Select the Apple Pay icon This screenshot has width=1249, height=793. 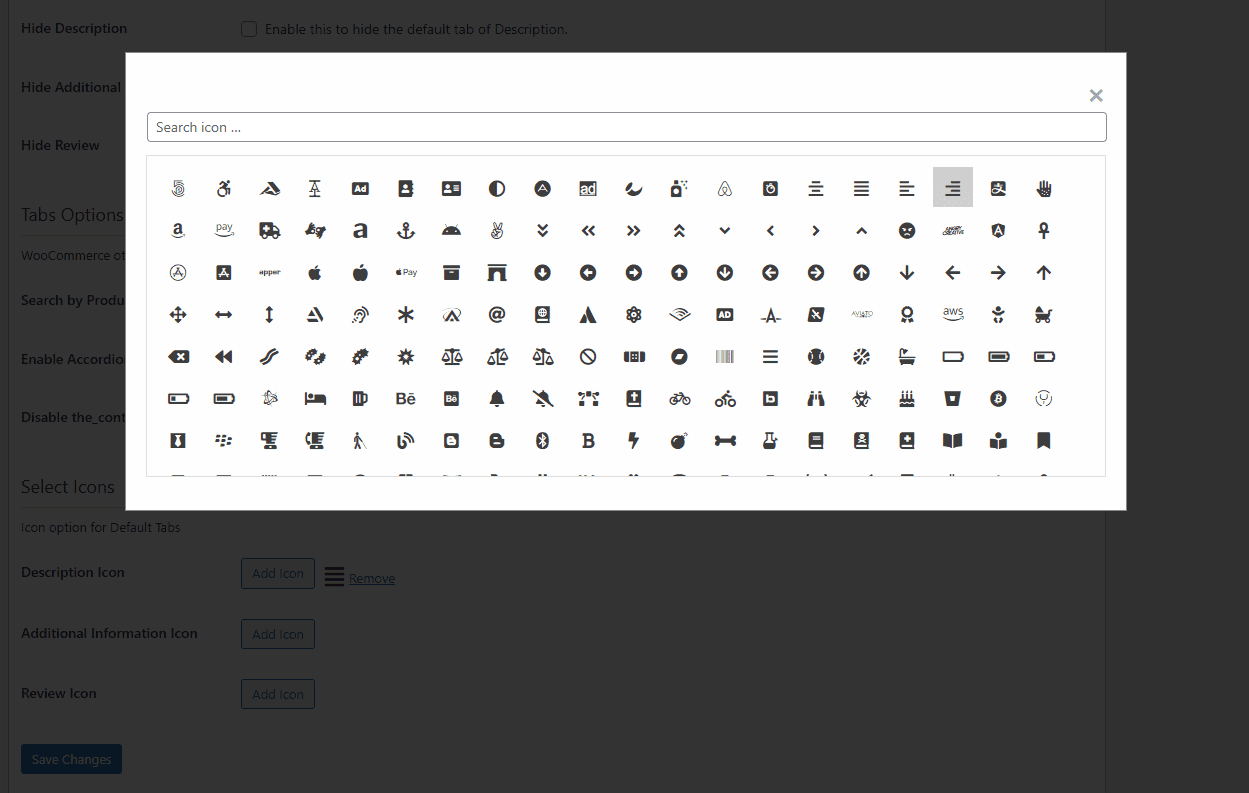[405, 273]
